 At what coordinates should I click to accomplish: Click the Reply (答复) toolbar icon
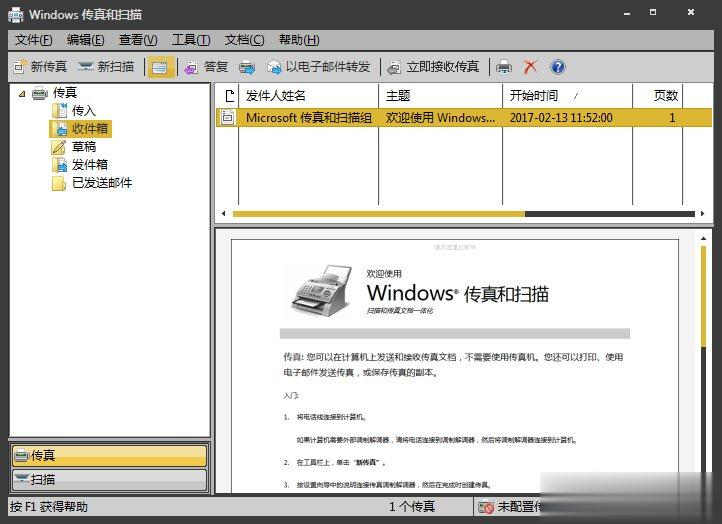[x=191, y=68]
